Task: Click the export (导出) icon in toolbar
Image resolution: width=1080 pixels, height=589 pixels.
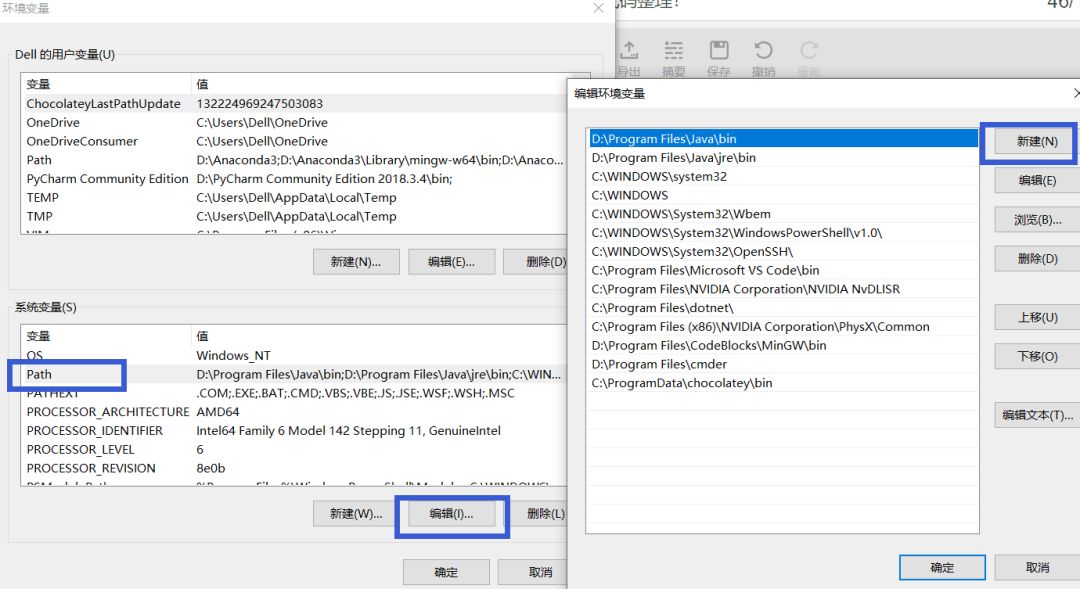Action: point(629,52)
